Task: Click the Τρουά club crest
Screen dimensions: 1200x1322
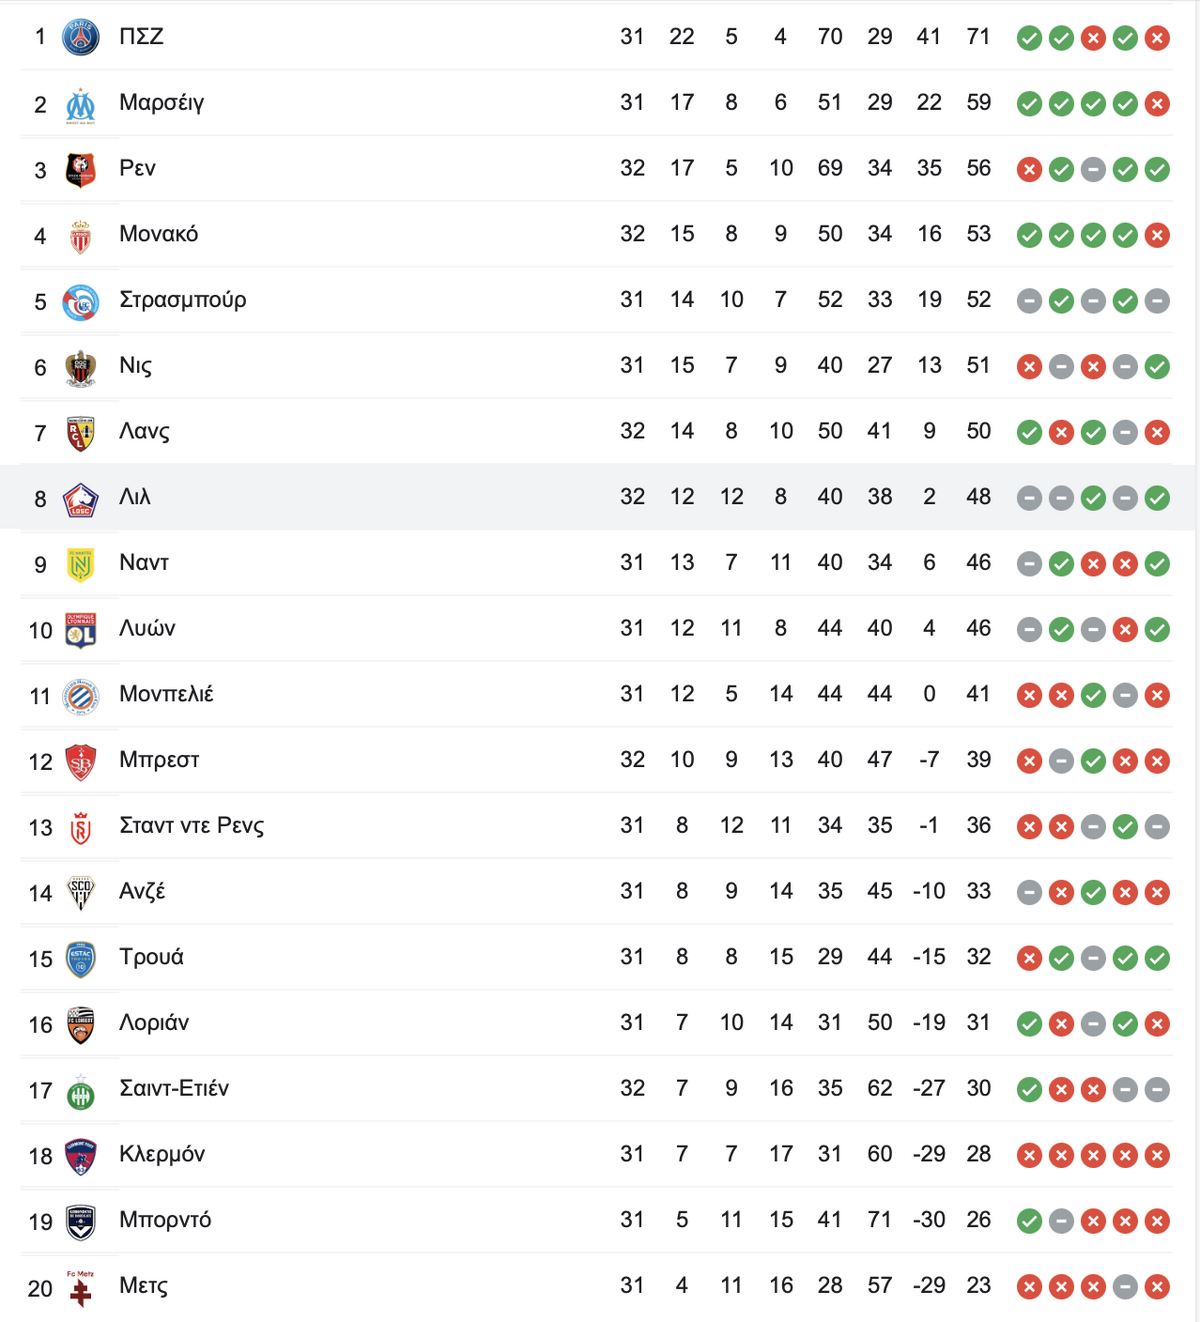Action: (x=81, y=958)
